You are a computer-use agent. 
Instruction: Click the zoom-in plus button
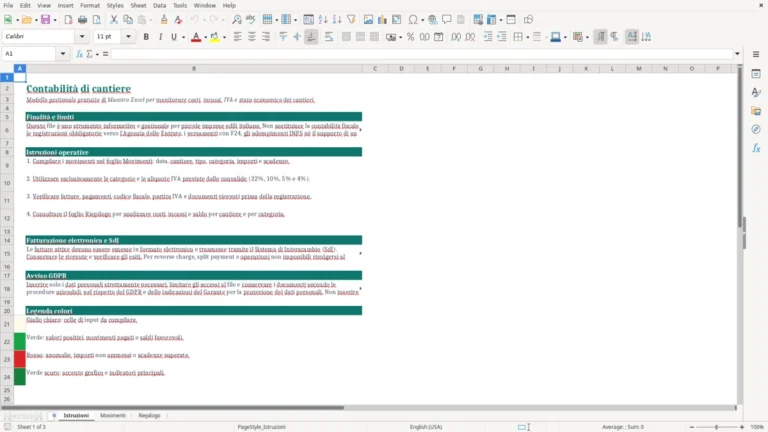(x=742, y=427)
